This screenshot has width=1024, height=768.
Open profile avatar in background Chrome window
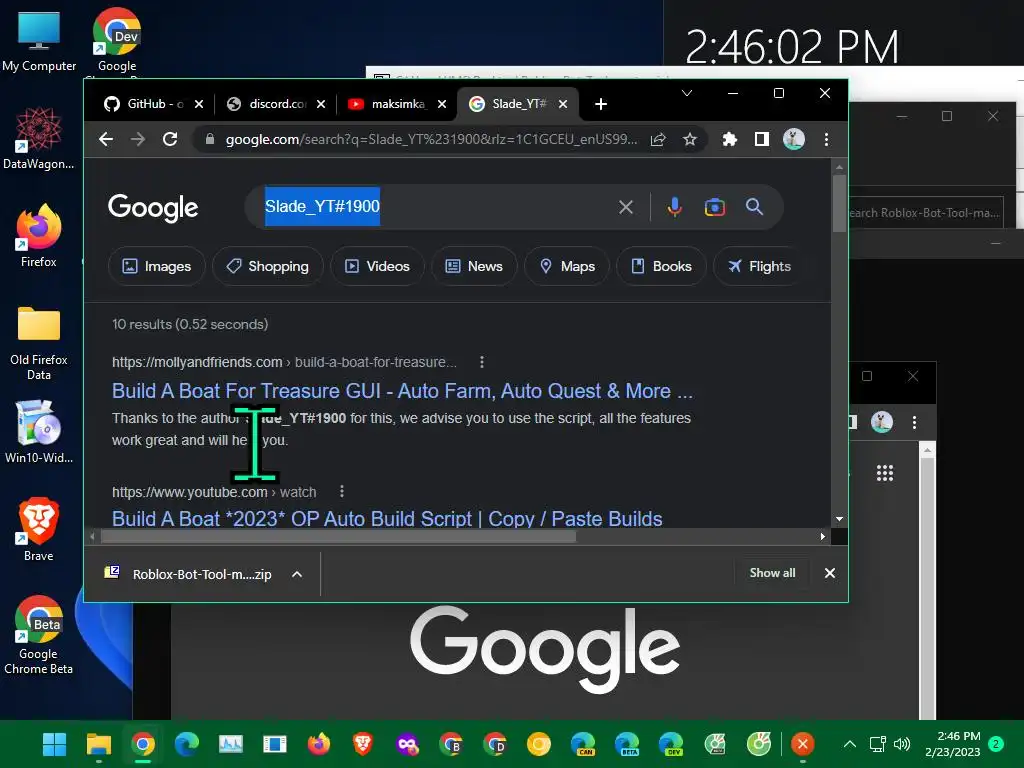[882, 422]
